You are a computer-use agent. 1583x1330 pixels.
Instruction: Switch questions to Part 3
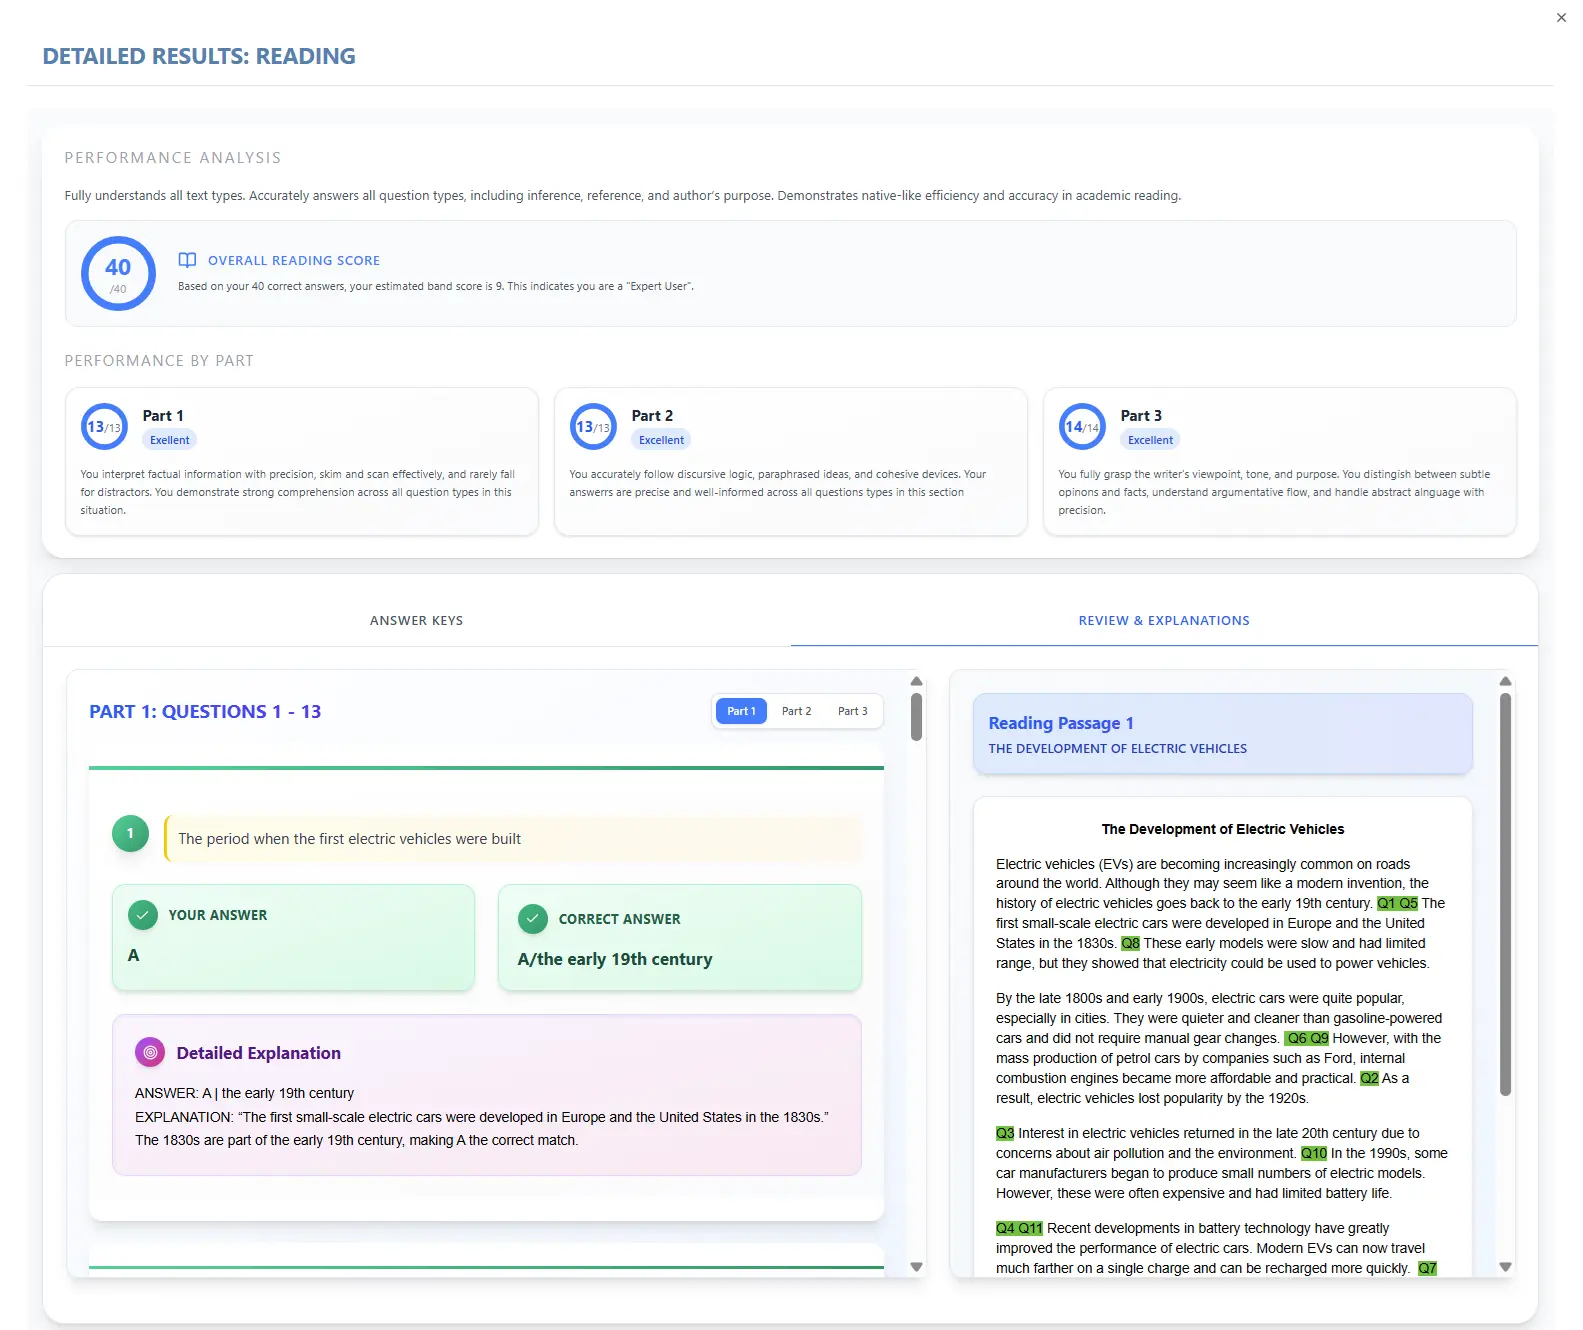852,711
